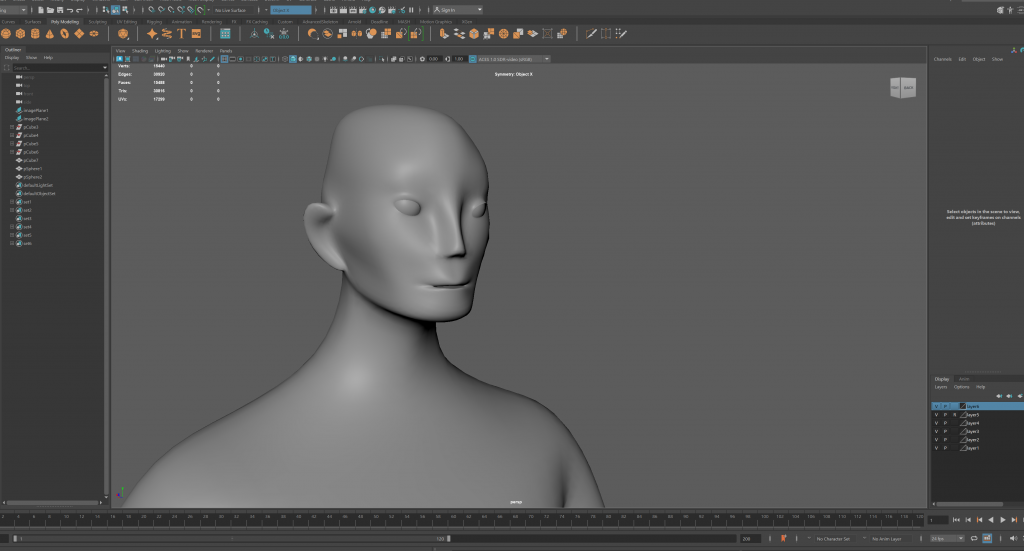This screenshot has width=1024, height=551.
Task: Expand the pCube3 node in Outliner
Action: coord(12,127)
